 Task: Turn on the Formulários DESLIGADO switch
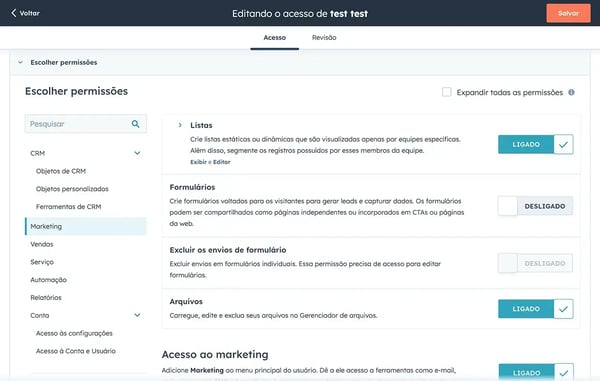coord(535,206)
